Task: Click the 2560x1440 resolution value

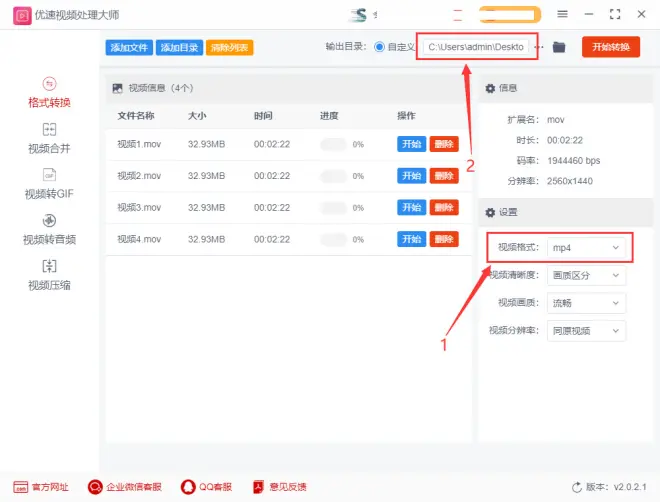Action: (570, 181)
